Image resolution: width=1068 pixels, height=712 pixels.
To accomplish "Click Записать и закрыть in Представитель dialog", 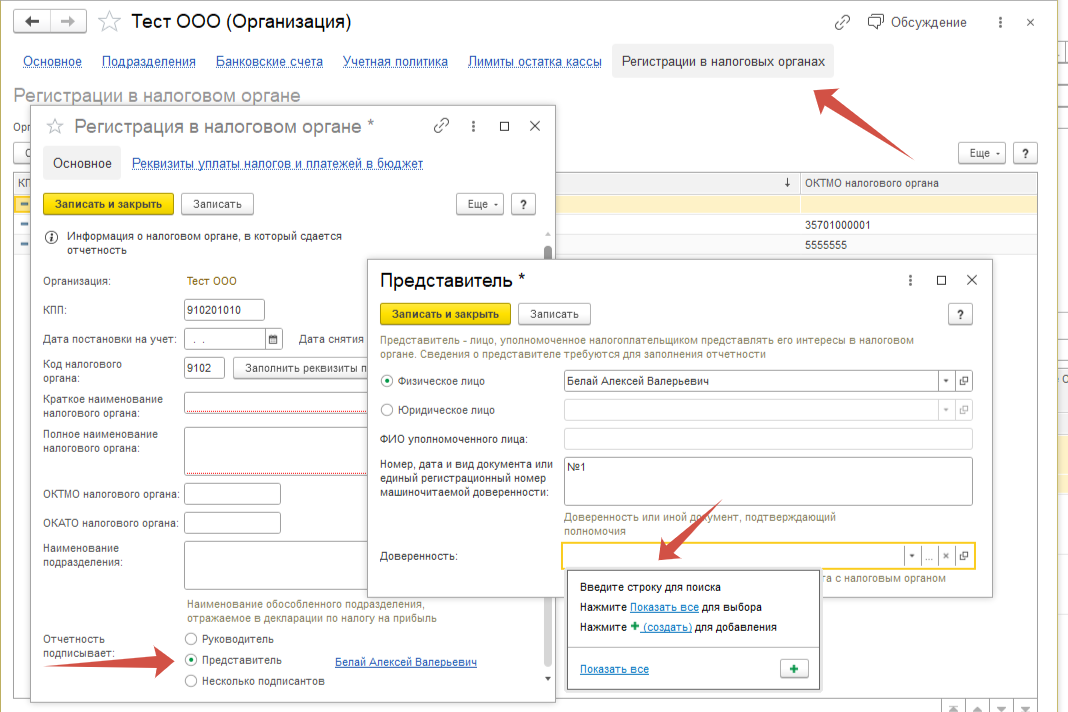I will click(x=445, y=314).
